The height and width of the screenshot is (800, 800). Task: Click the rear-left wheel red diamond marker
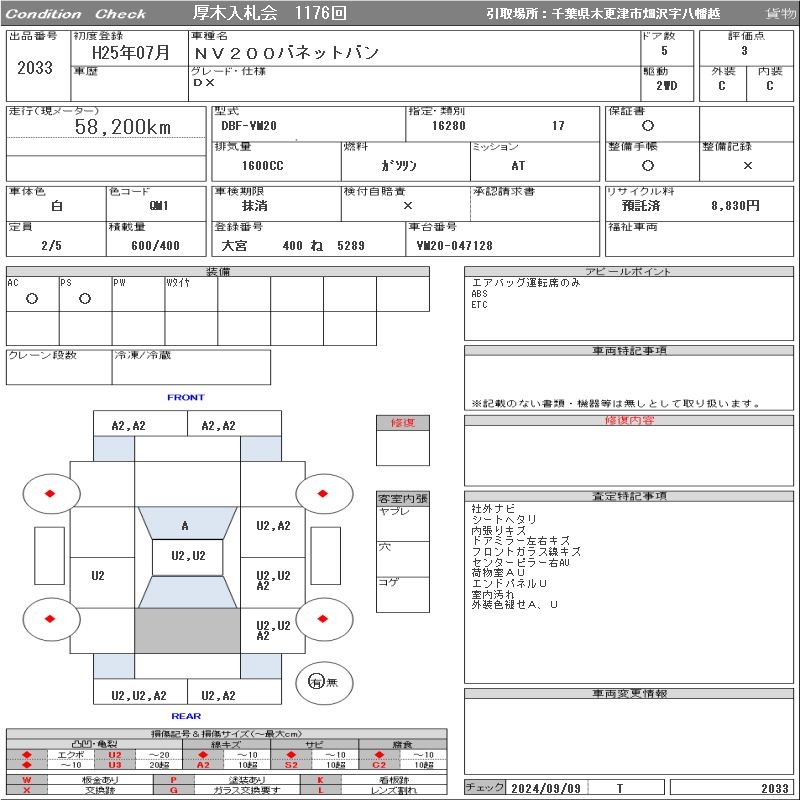tap(50, 619)
